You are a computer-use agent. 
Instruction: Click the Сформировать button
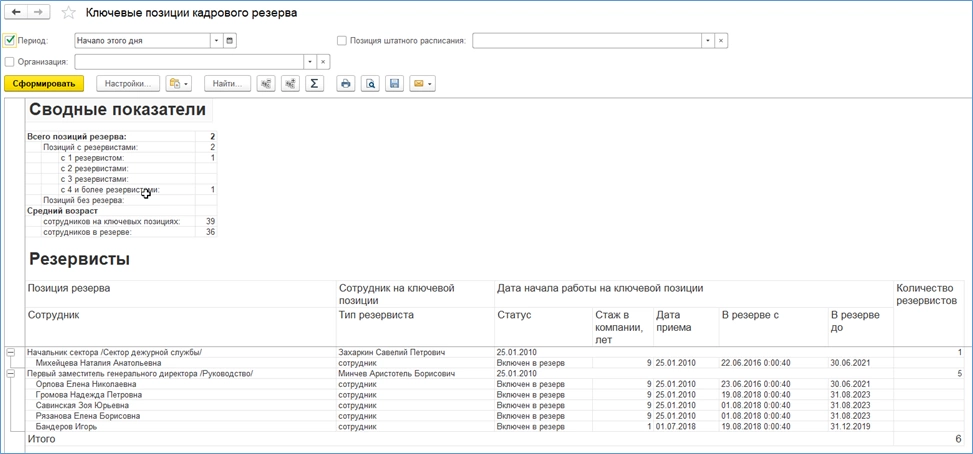pyautogui.click(x=44, y=84)
